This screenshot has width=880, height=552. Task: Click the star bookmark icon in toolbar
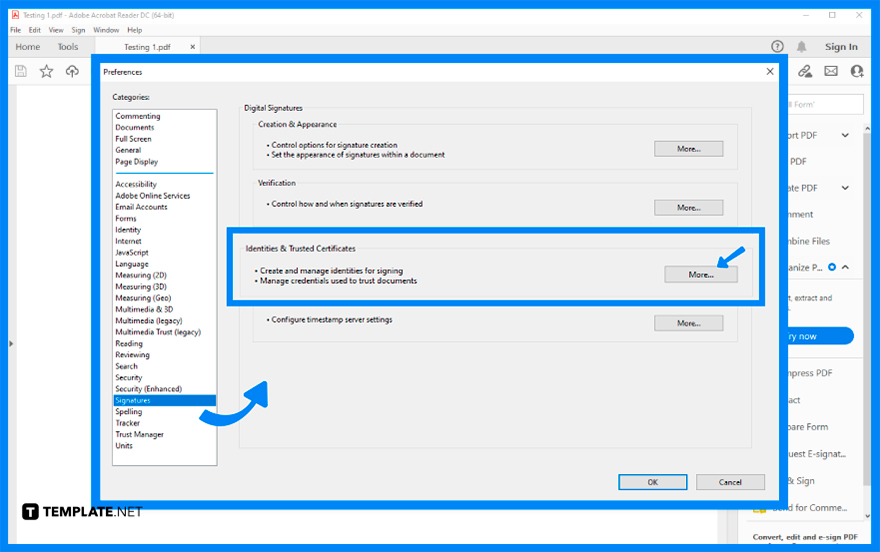pyautogui.click(x=46, y=71)
